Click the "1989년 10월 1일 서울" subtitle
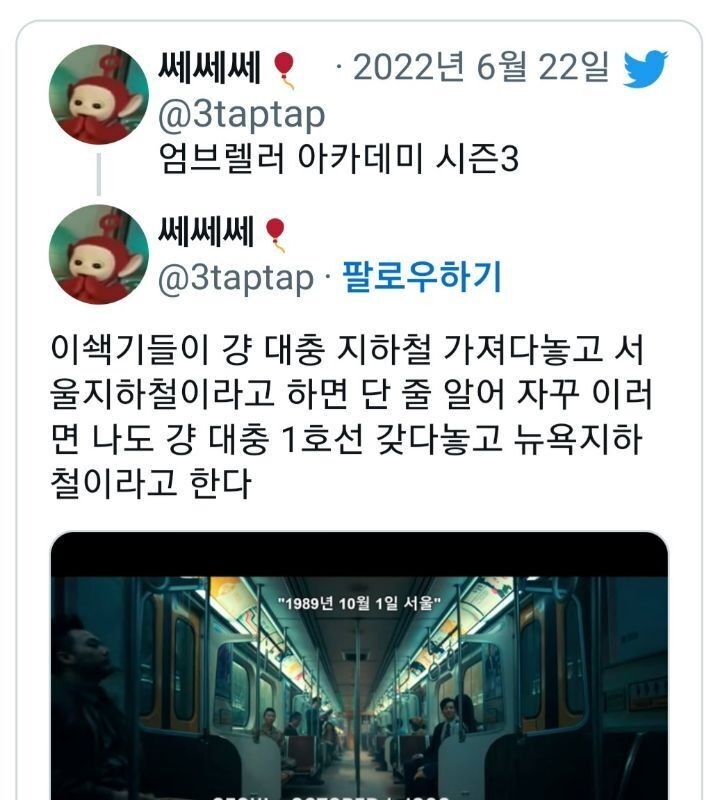This screenshot has height=800, width=720. (359, 604)
